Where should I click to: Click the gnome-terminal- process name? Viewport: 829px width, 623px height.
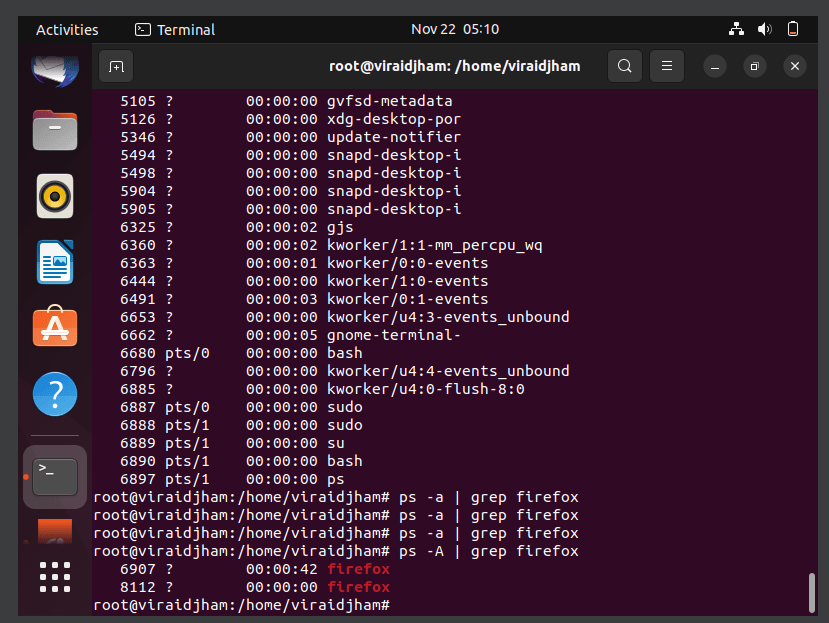394,335
